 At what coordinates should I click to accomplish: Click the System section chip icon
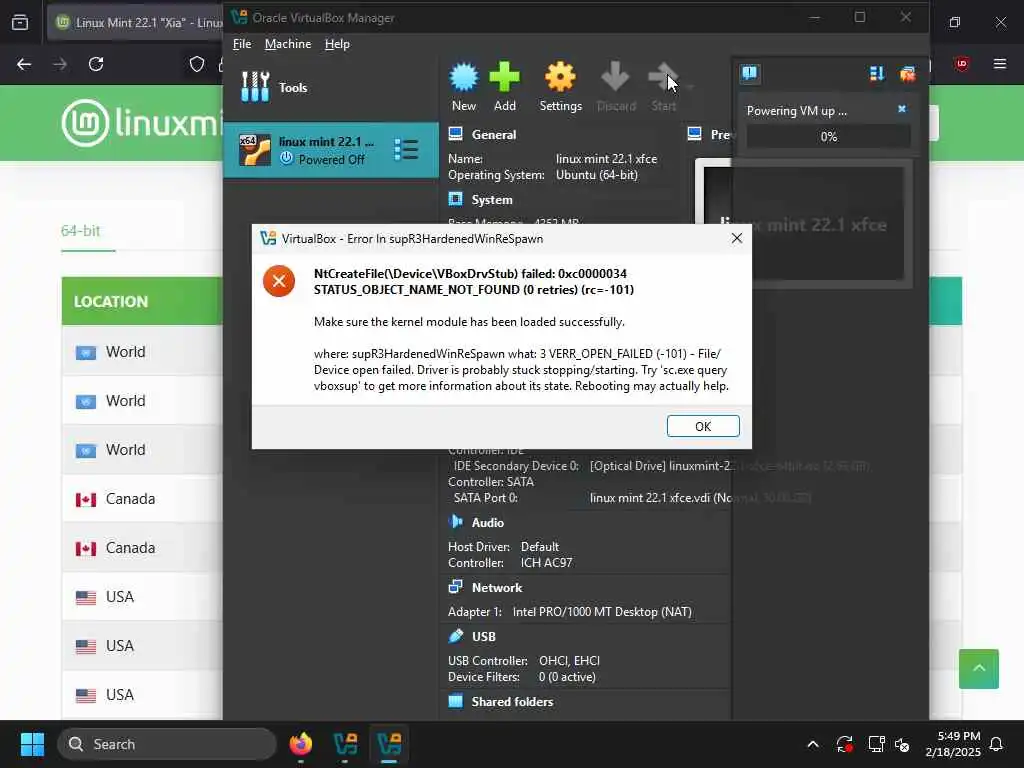pyautogui.click(x=456, y=199)
